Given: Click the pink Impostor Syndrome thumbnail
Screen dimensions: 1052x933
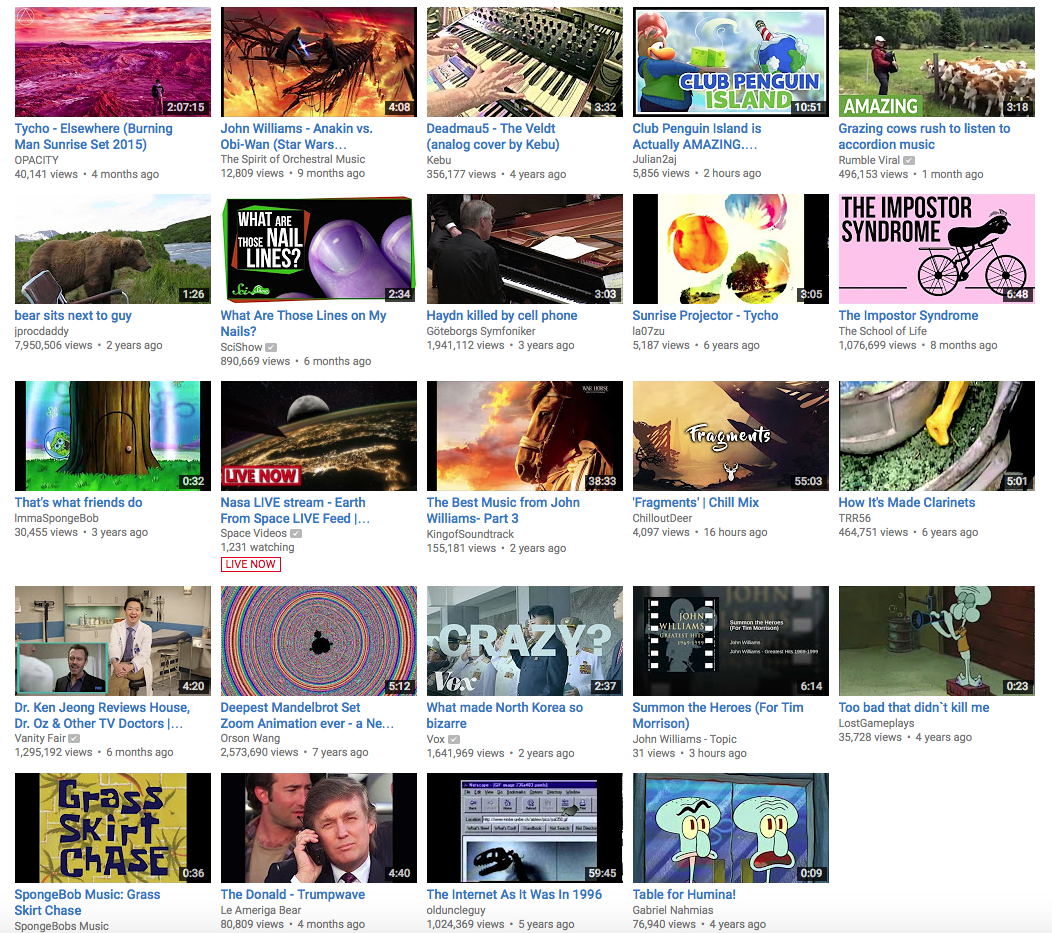Looking at the screenshot, I should pos(937,249).
